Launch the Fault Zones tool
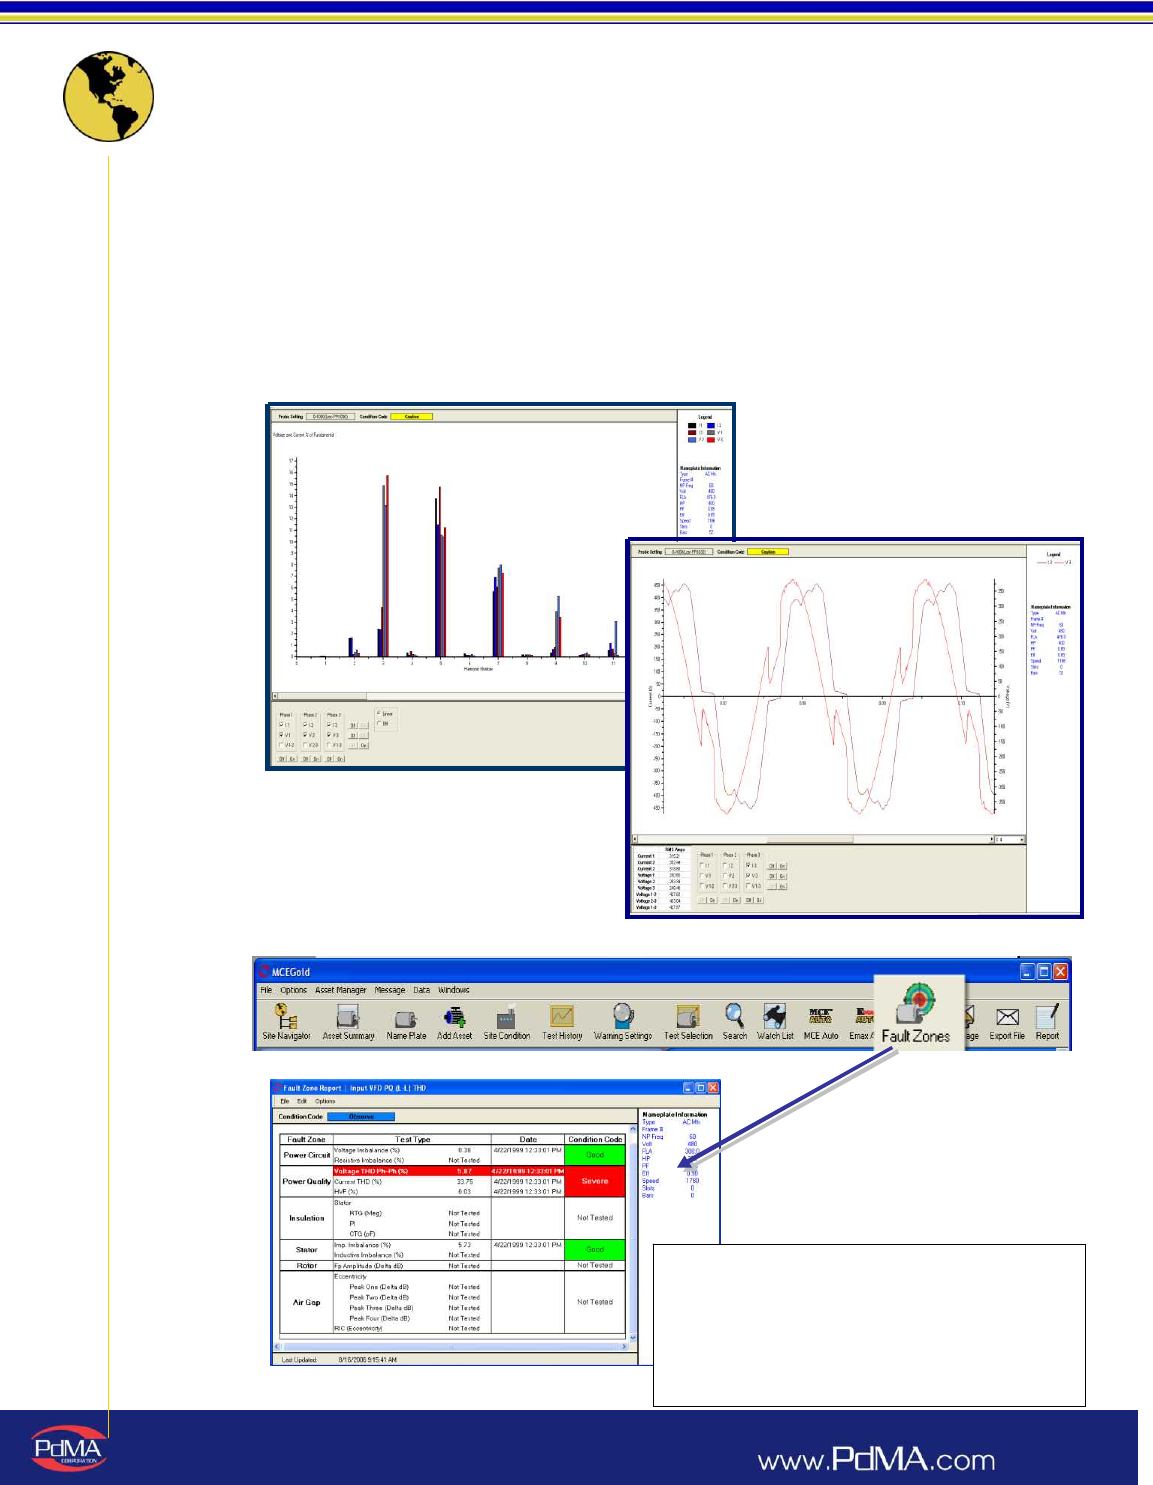This screenshot has height=1485, width=1153. click(917, 1013)
